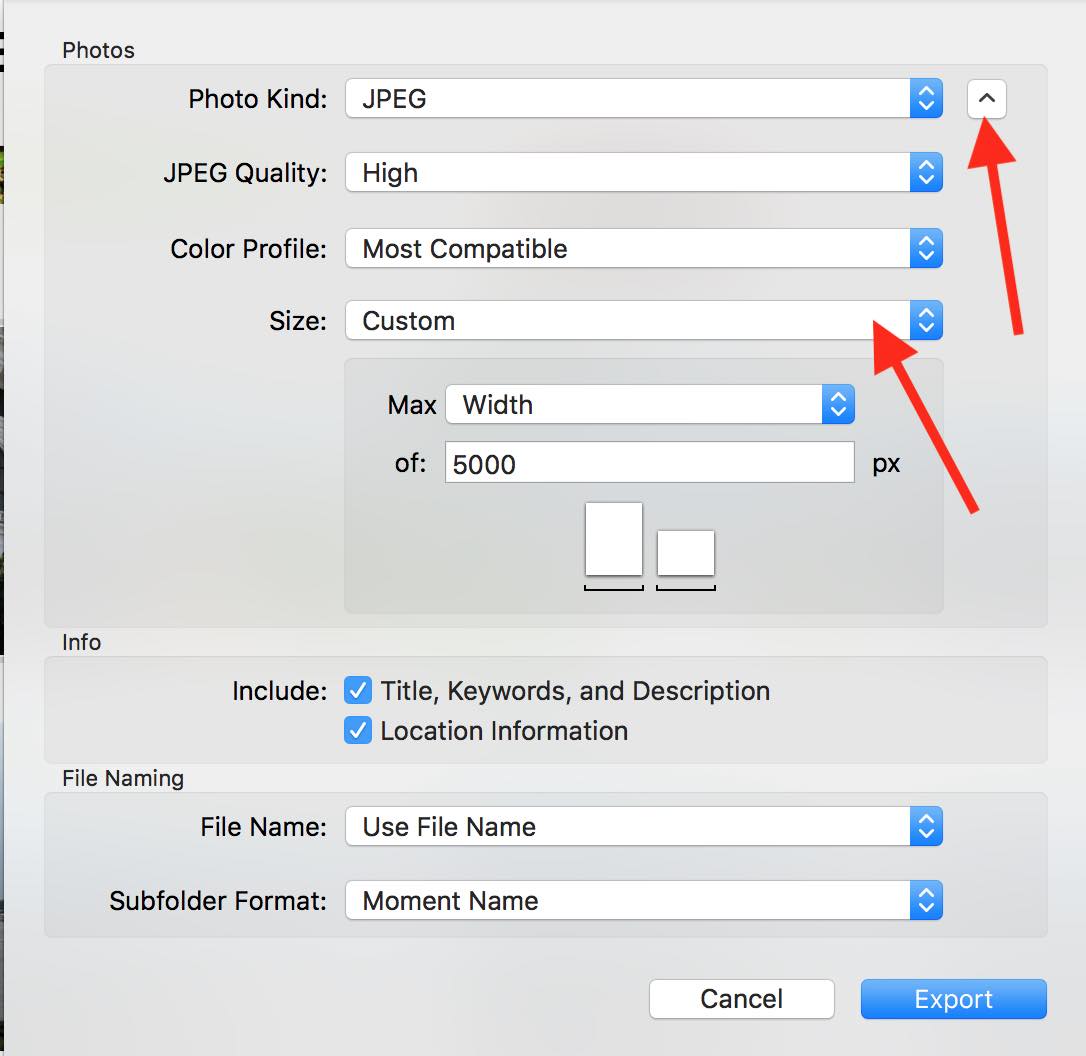
Task: Click the Photo Kind stepper arrows
Action: click(926, 99)
